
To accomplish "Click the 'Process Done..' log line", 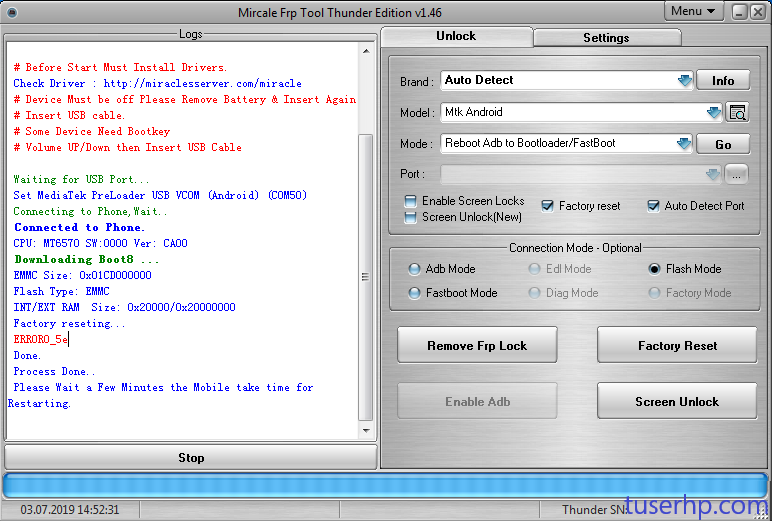I will point(54,371).
